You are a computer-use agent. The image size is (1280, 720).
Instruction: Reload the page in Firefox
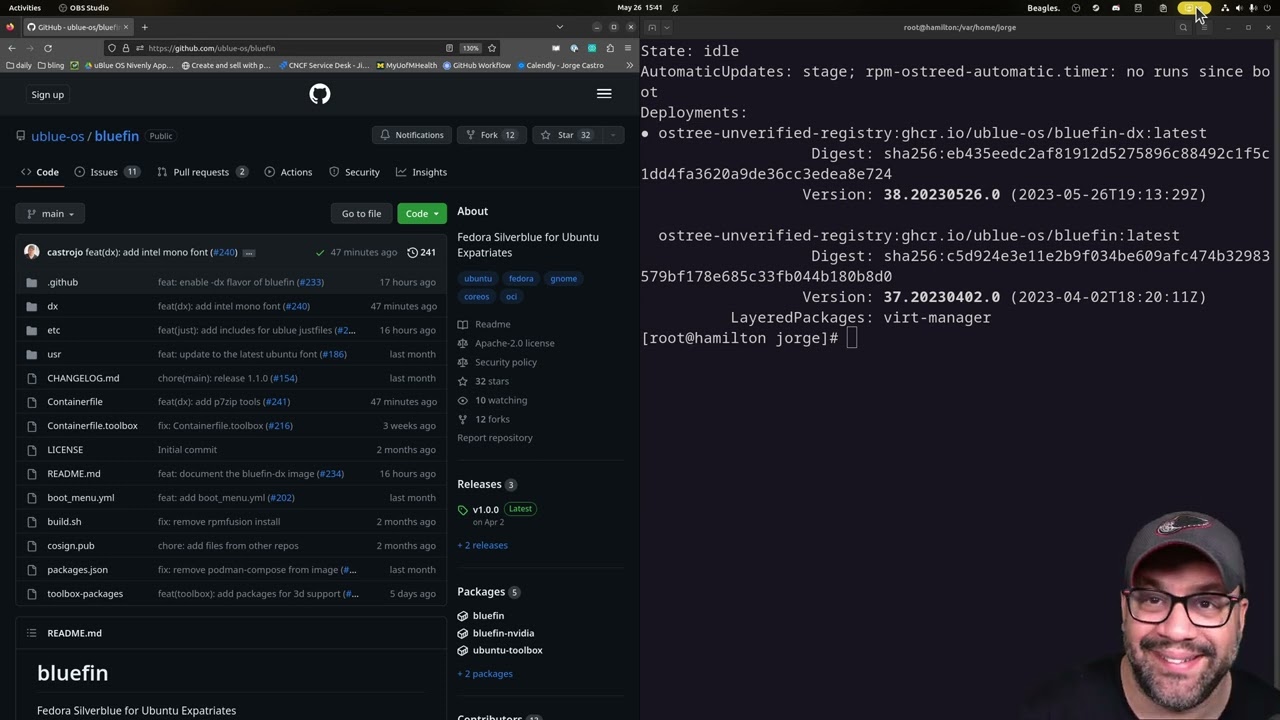(x=48, y=48)
